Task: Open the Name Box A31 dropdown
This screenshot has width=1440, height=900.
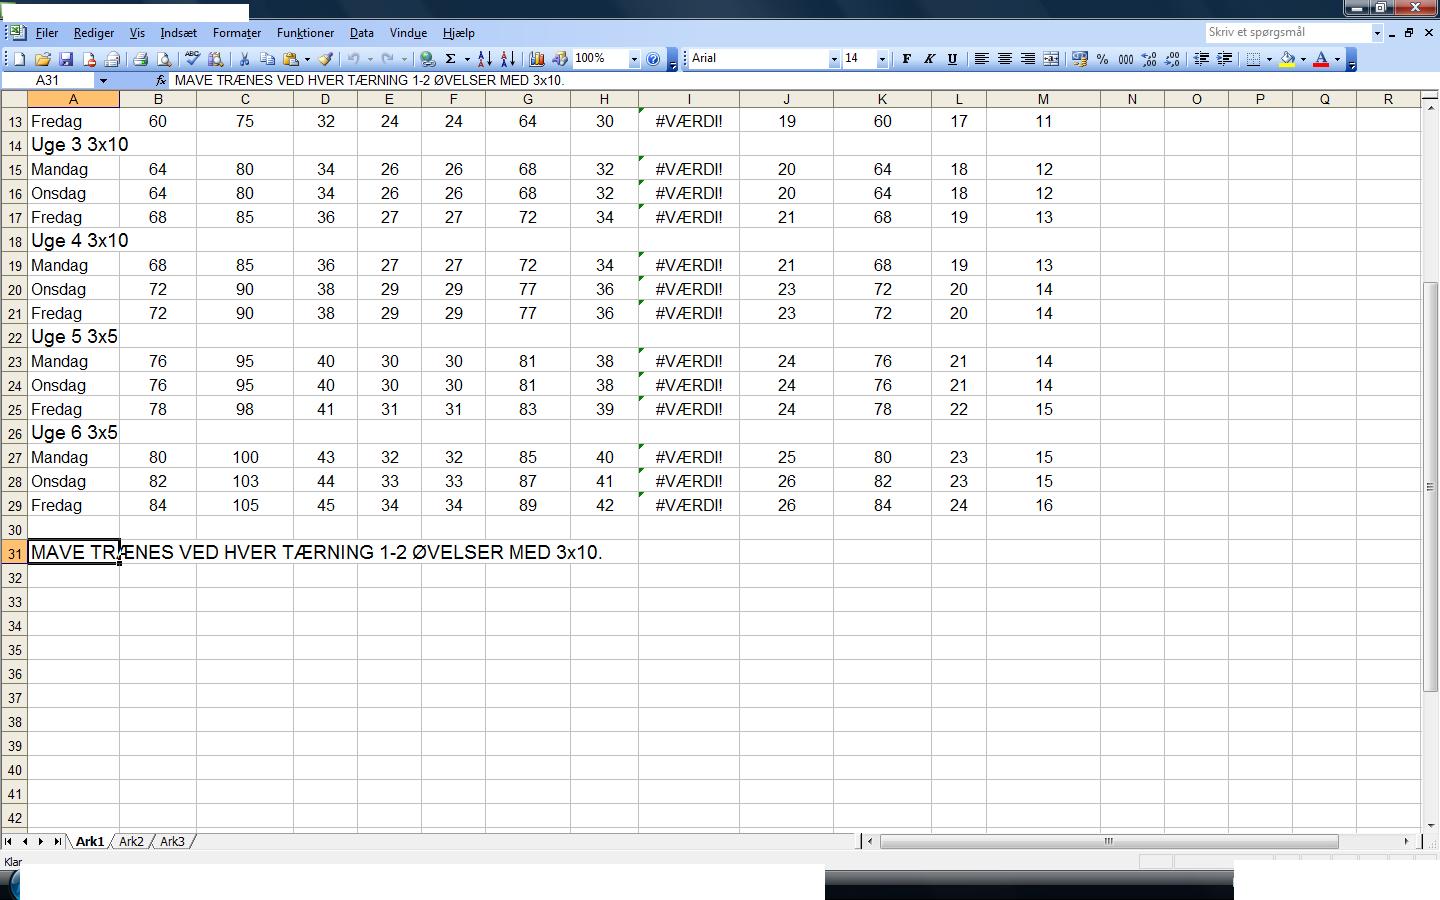Action: pos(102,80)
